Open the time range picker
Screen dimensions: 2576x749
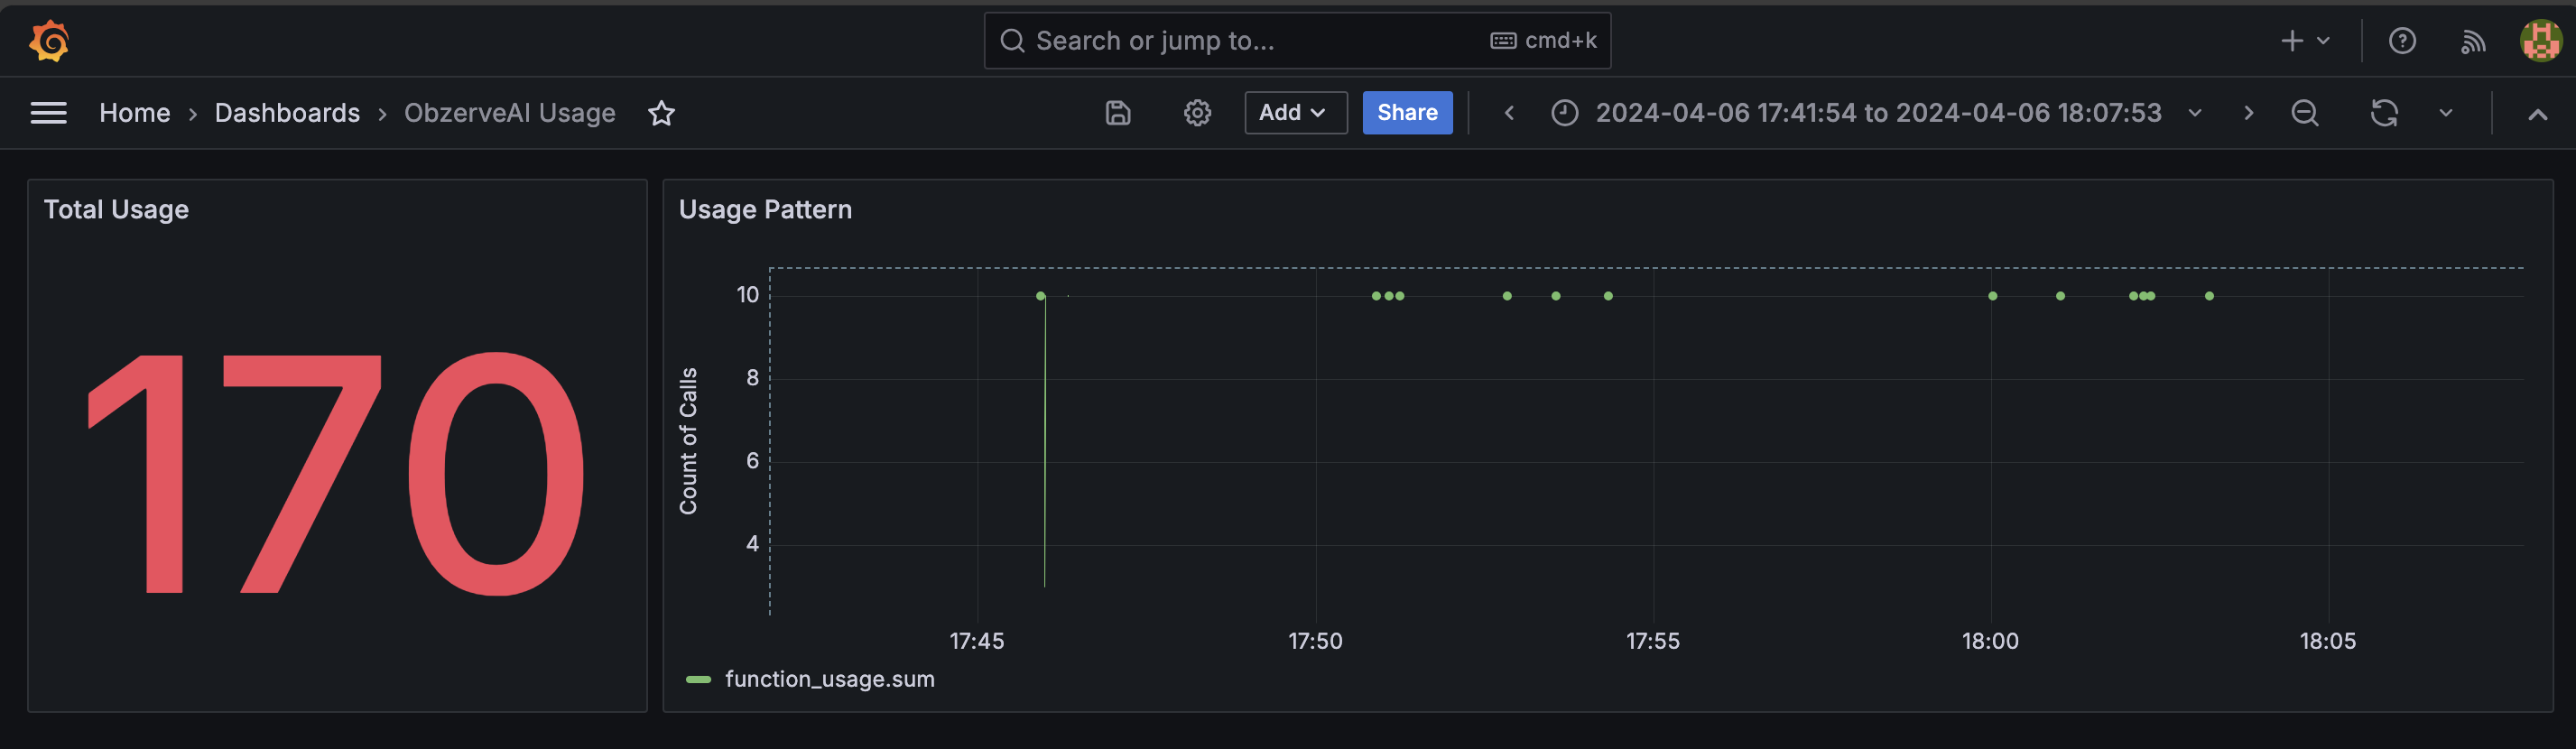point(1876,113)
